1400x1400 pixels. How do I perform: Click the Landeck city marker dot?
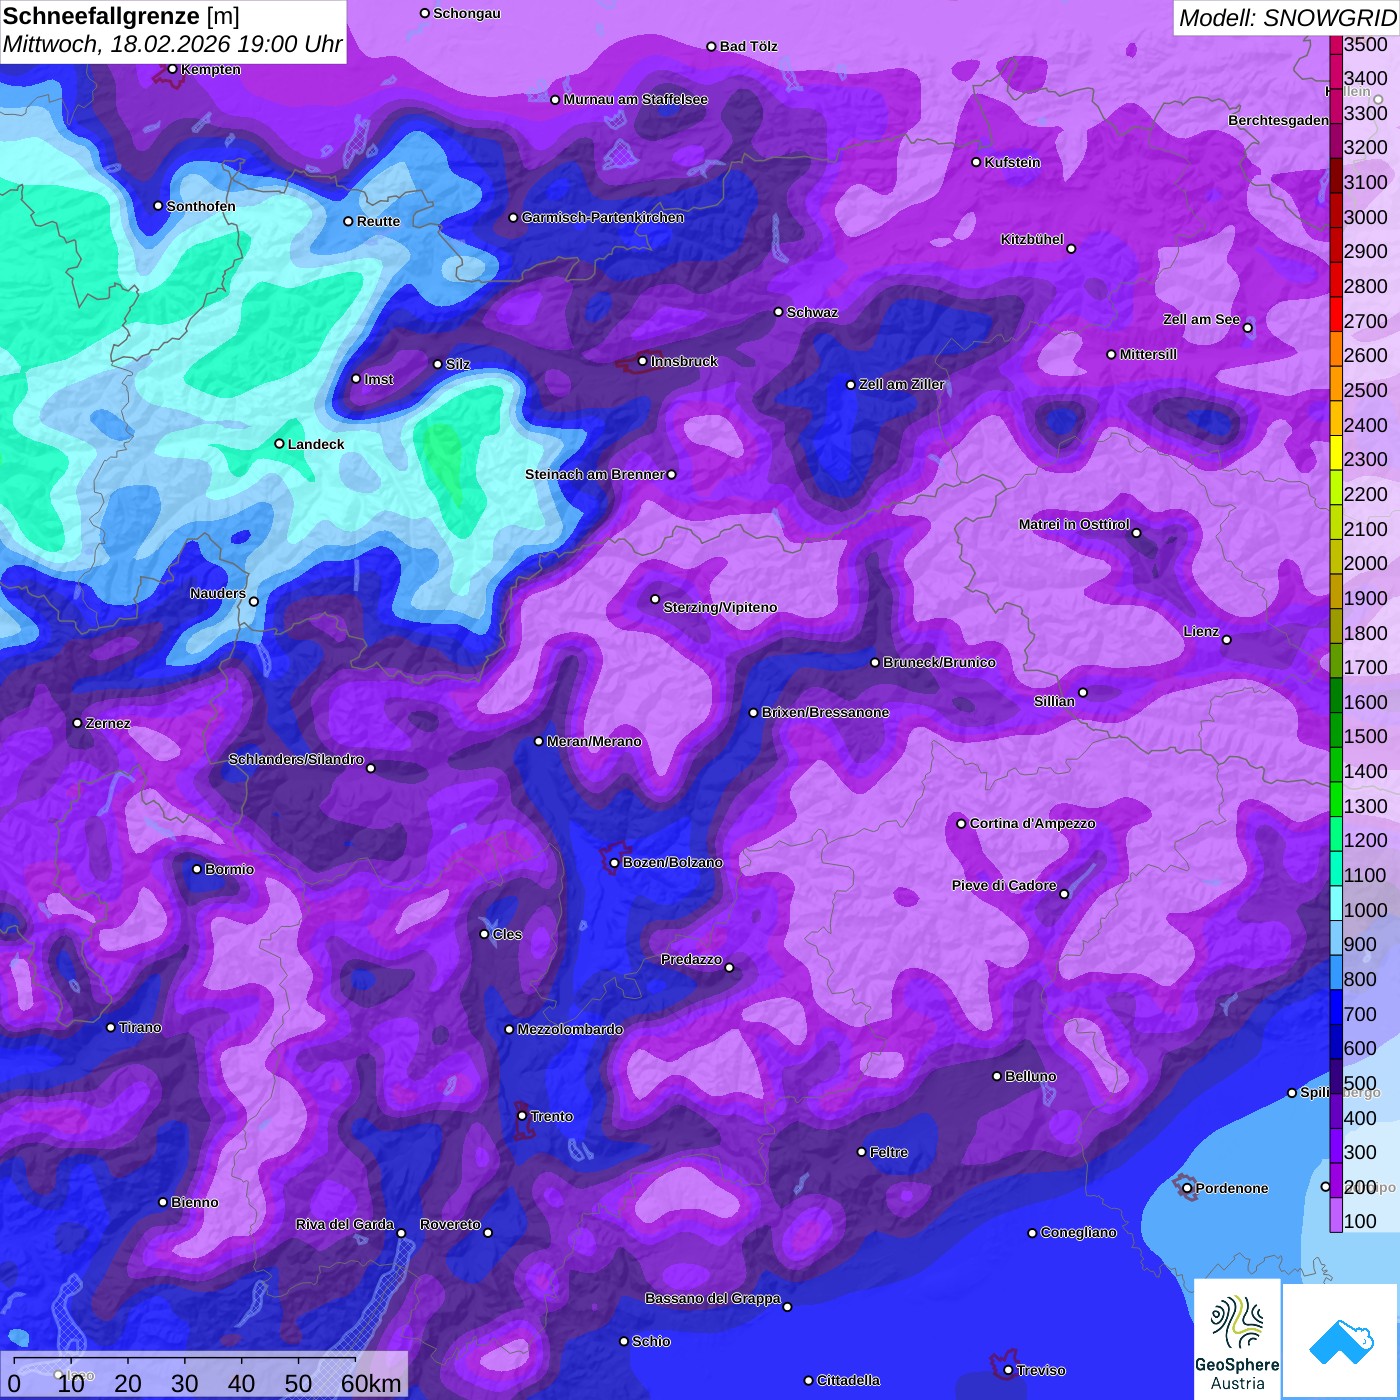tap(280, 444)
